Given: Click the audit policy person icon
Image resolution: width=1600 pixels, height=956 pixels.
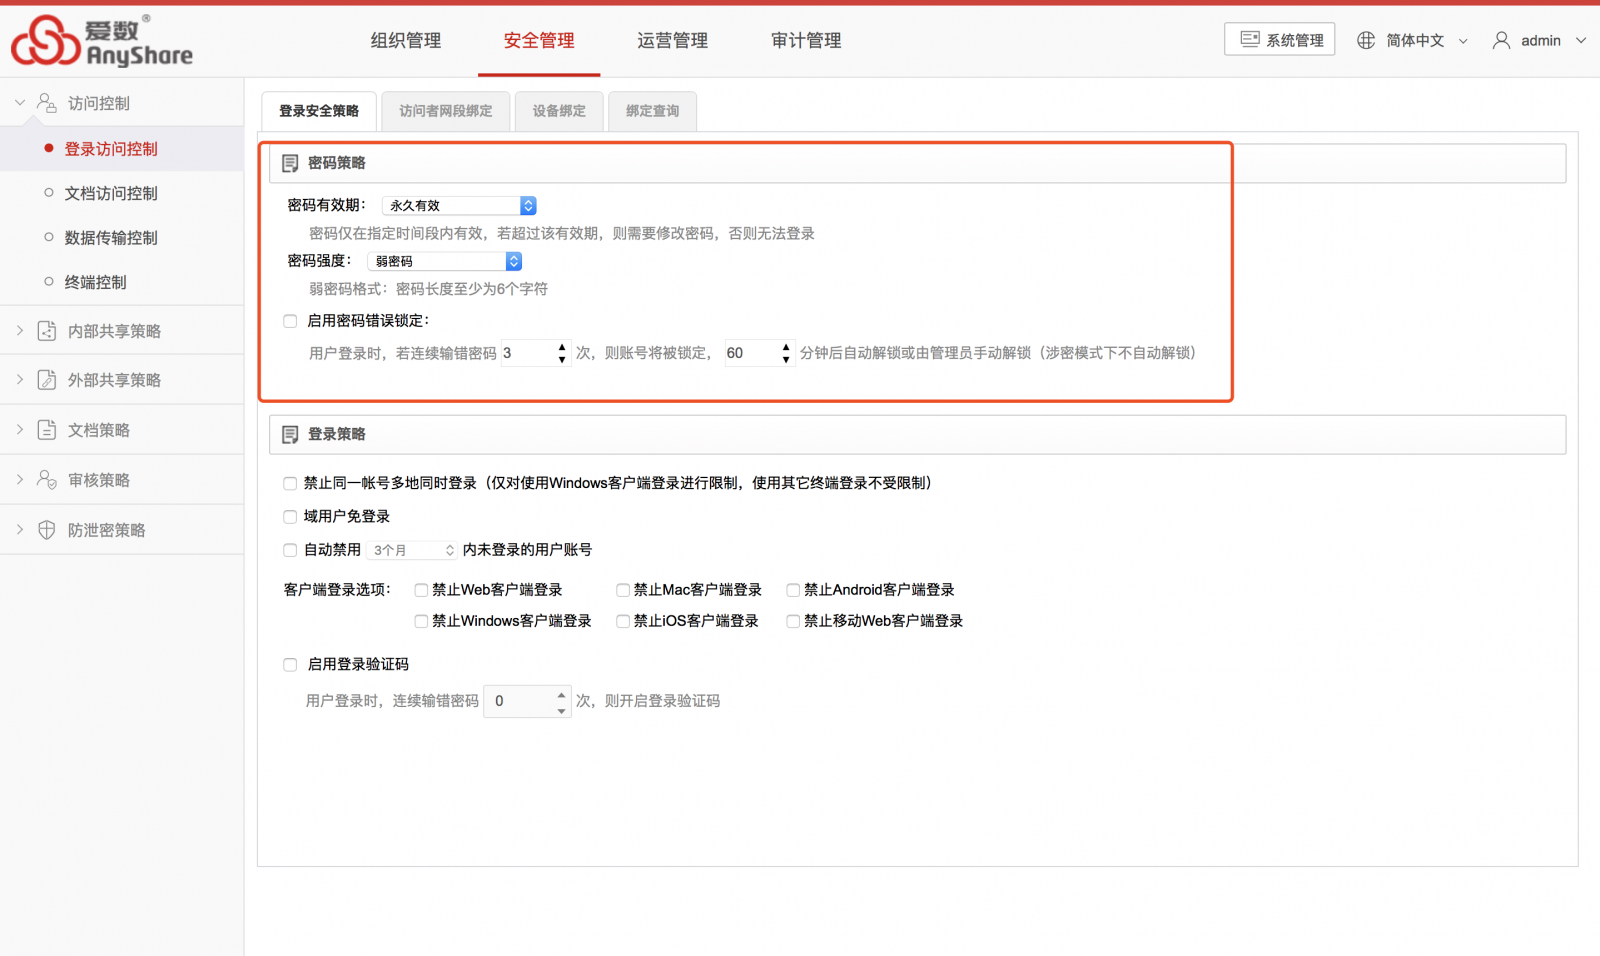Looking at the screenshot, I should (x=47, y=480).
